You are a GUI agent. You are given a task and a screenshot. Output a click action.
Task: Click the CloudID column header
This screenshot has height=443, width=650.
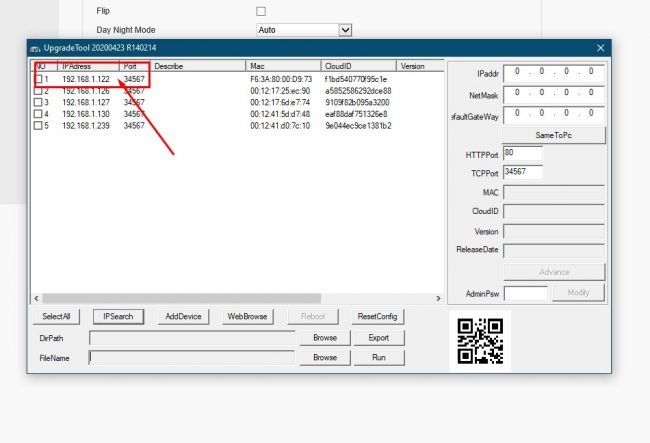(358, 66)
